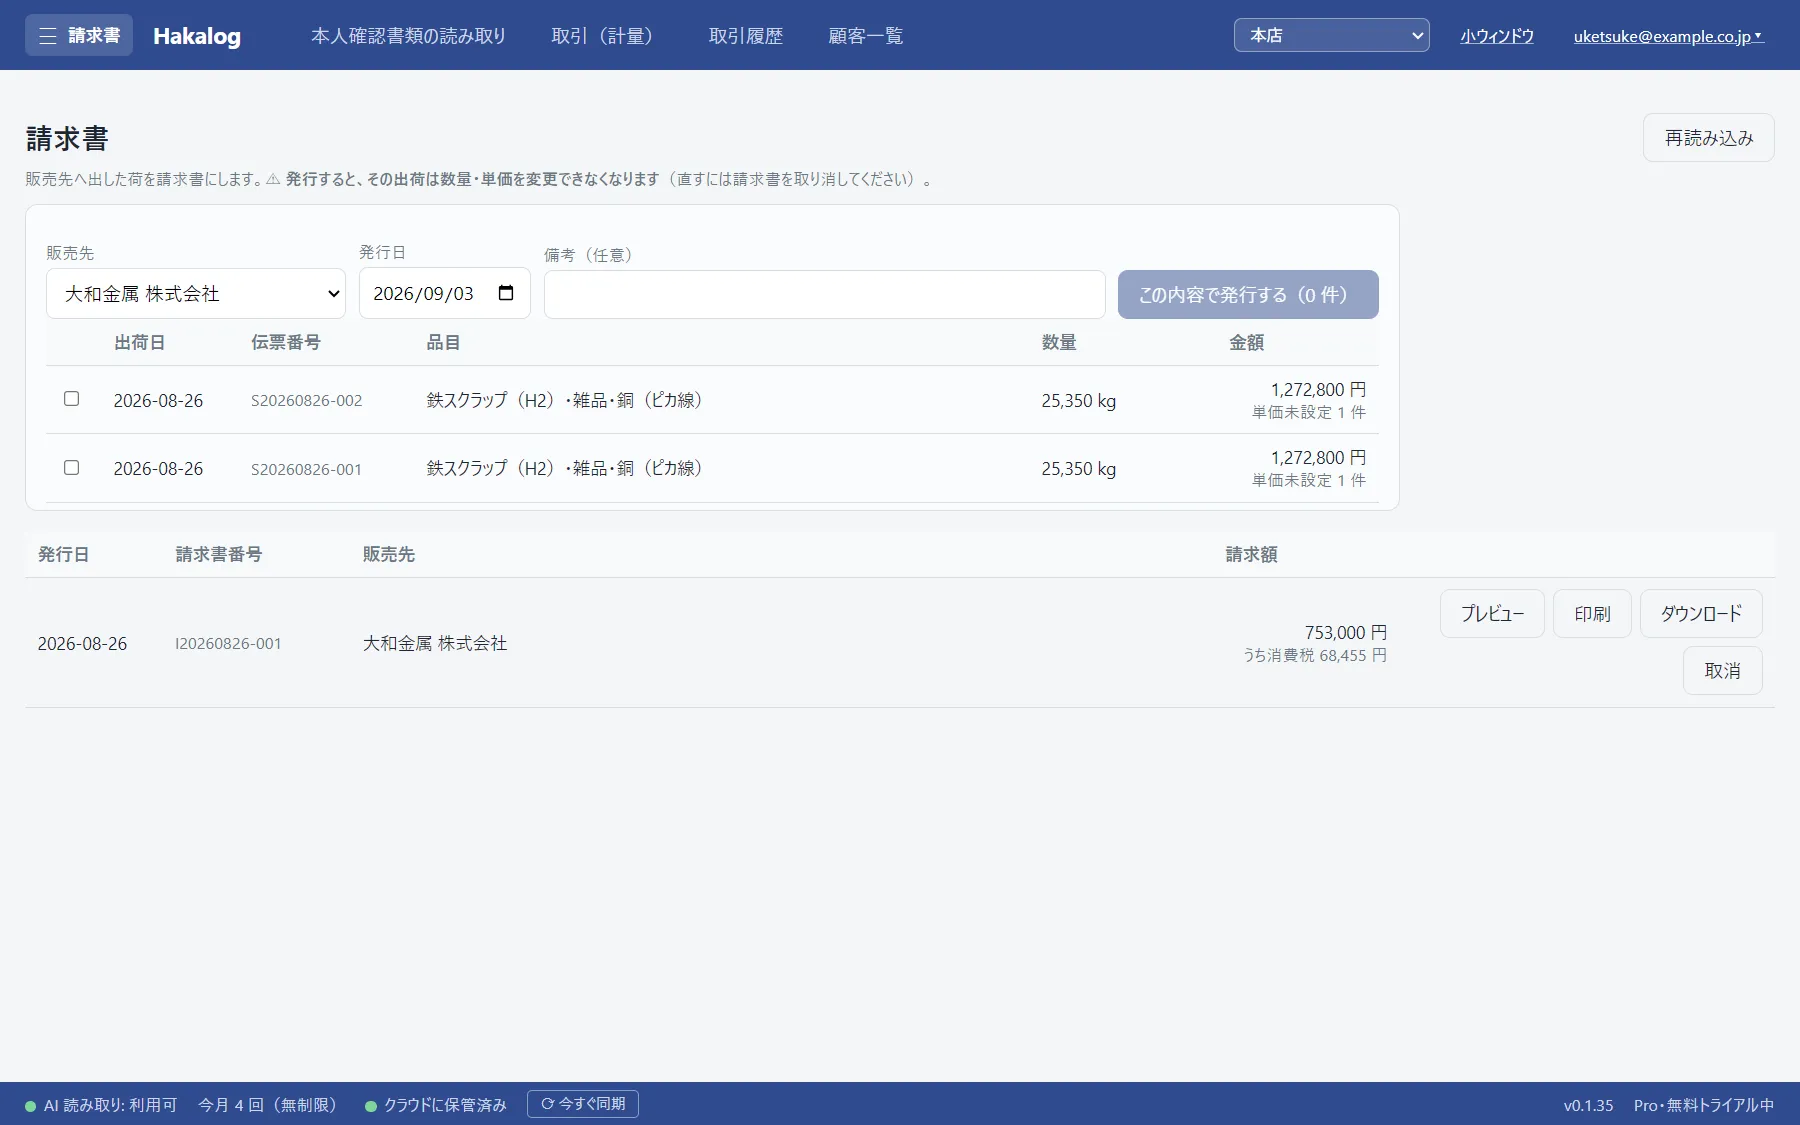Viewport: 1800px width, 1125px height.
Task: Go to 取引（計量） page
Action: point(607,36)
